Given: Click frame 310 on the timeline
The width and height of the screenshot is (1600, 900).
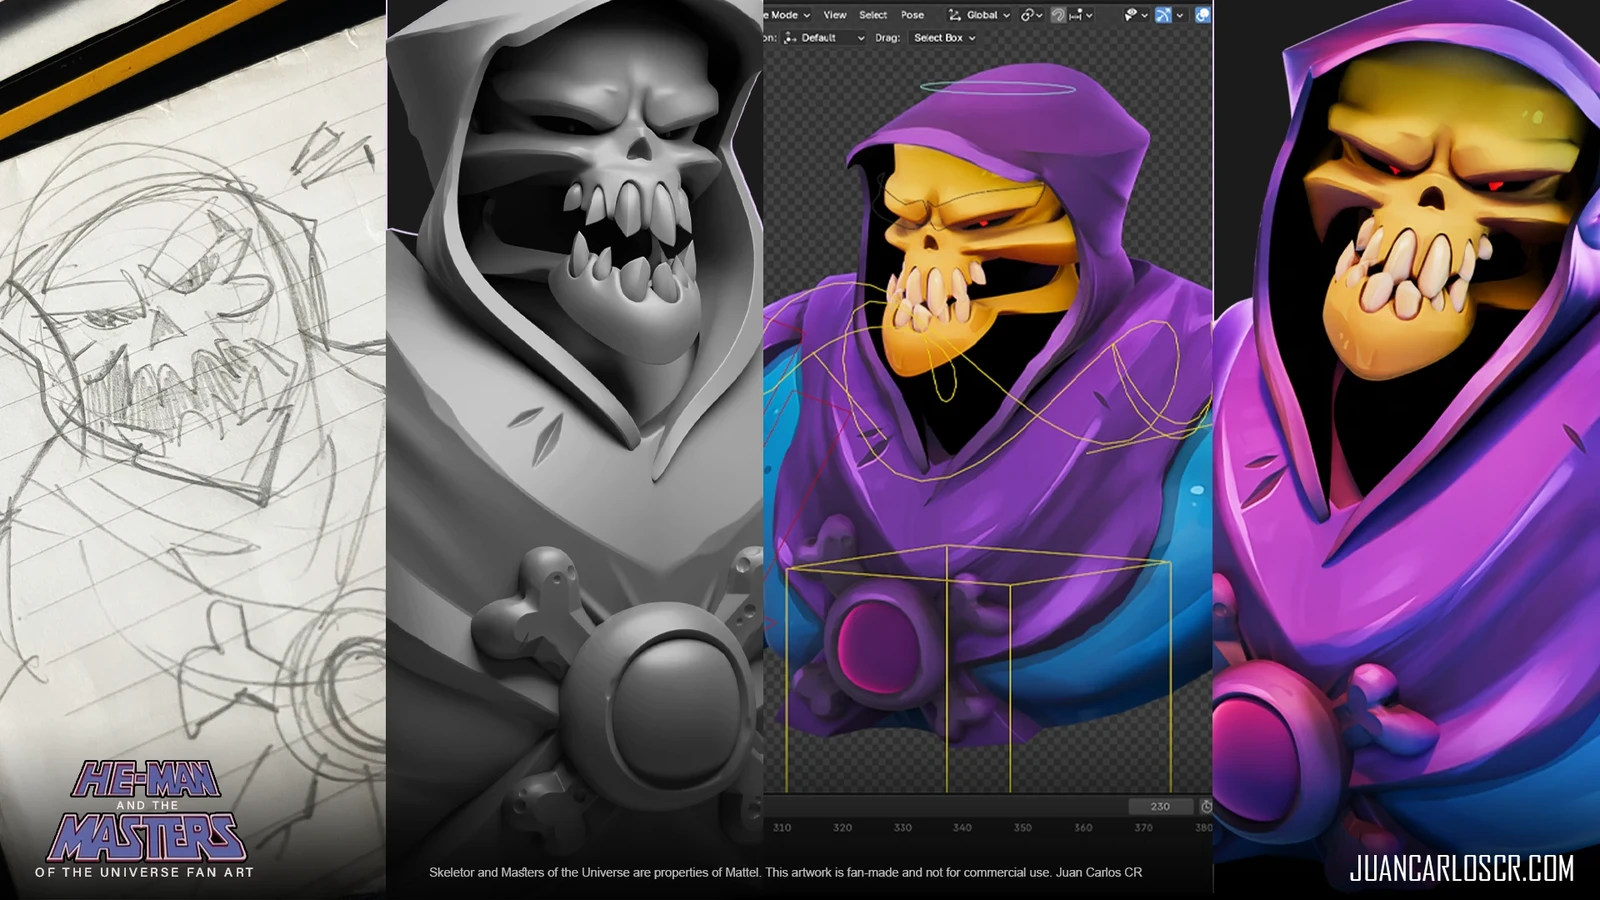Looking at the screenshot, I should tap(782, 828).
